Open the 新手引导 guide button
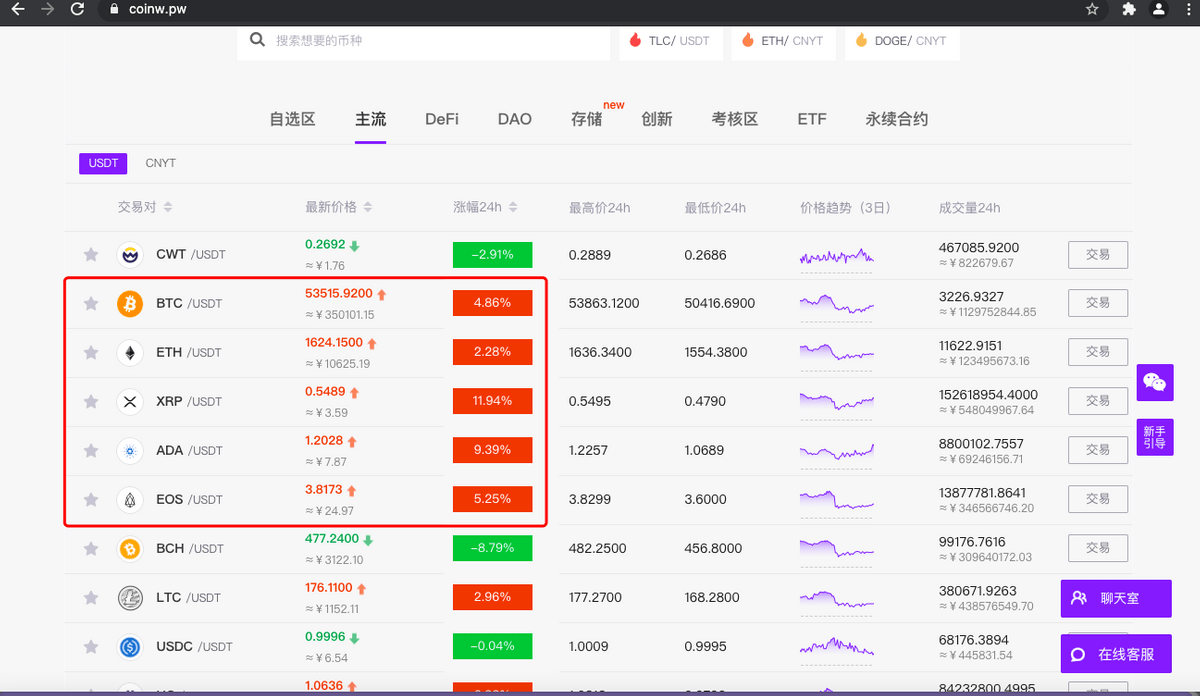Screen dimensions: 1200x696 click(1155, 437)
